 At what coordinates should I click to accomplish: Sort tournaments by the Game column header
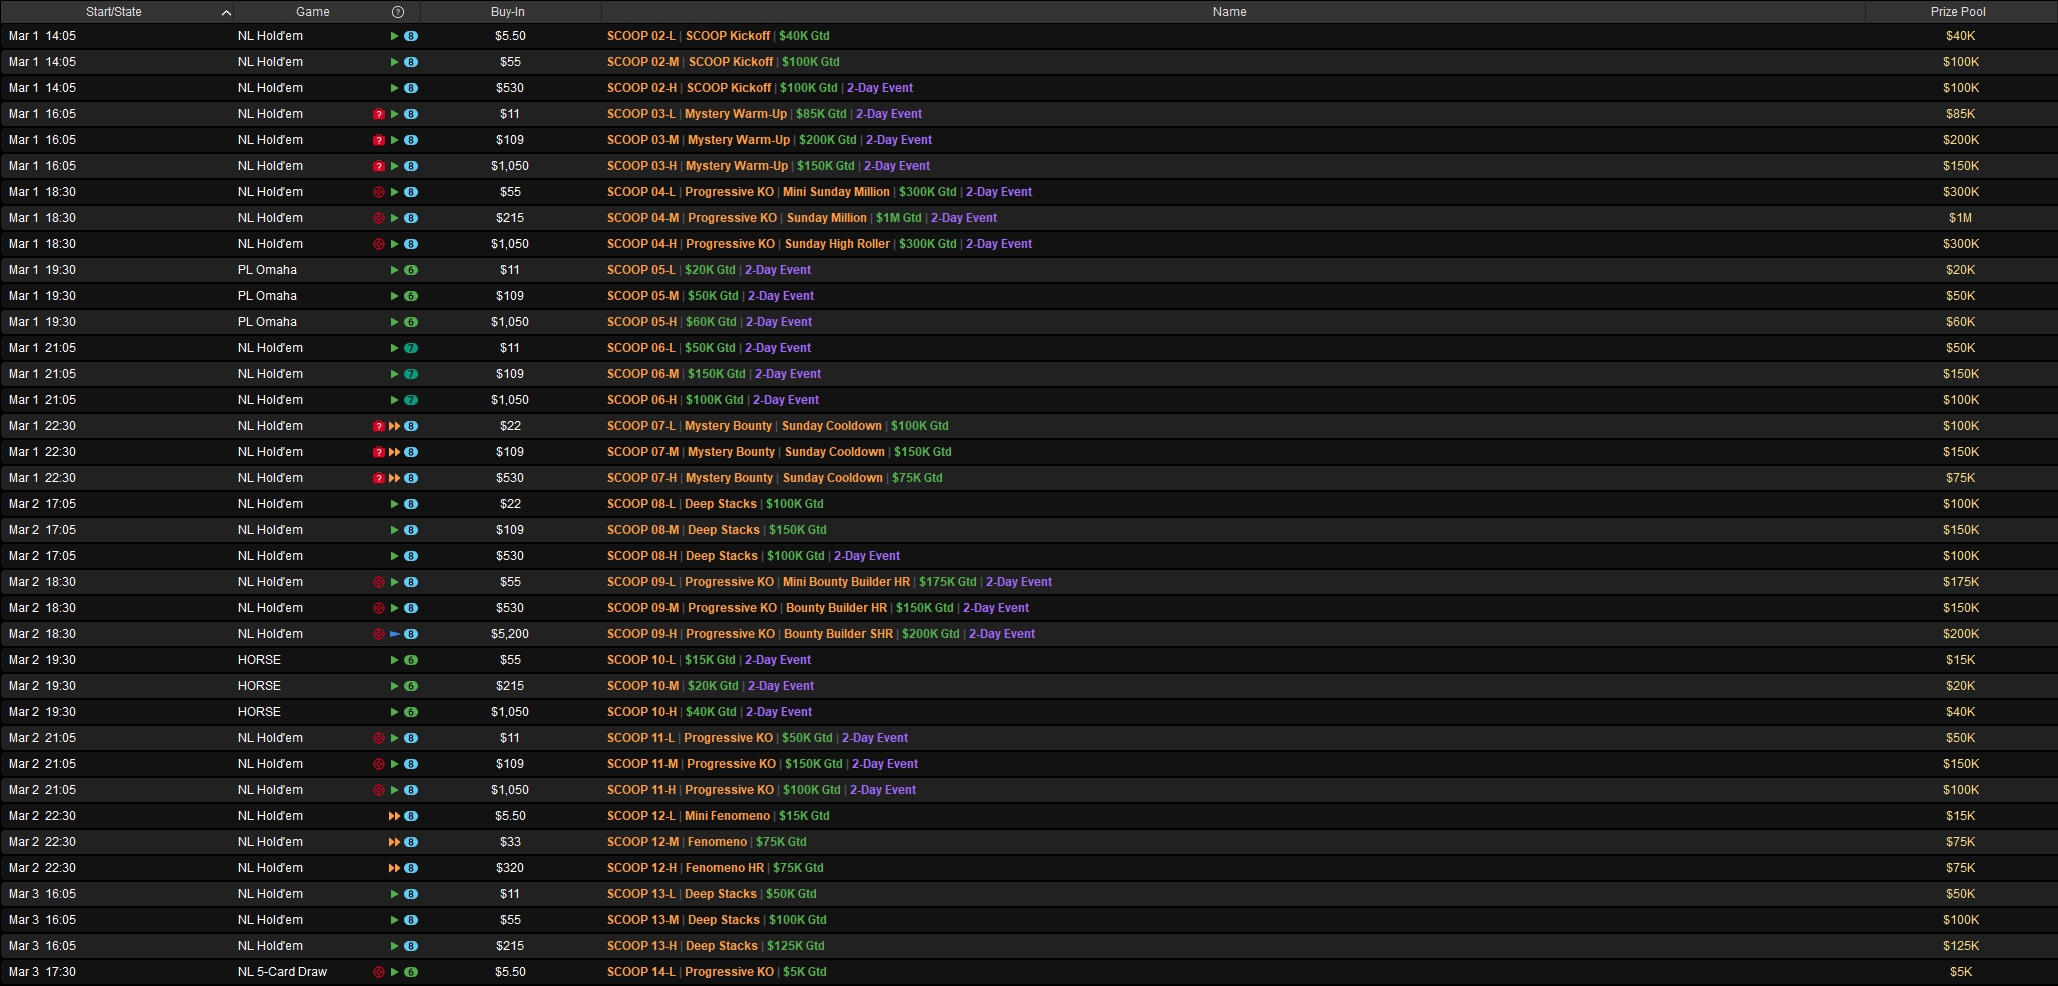[x=312, y=12]
